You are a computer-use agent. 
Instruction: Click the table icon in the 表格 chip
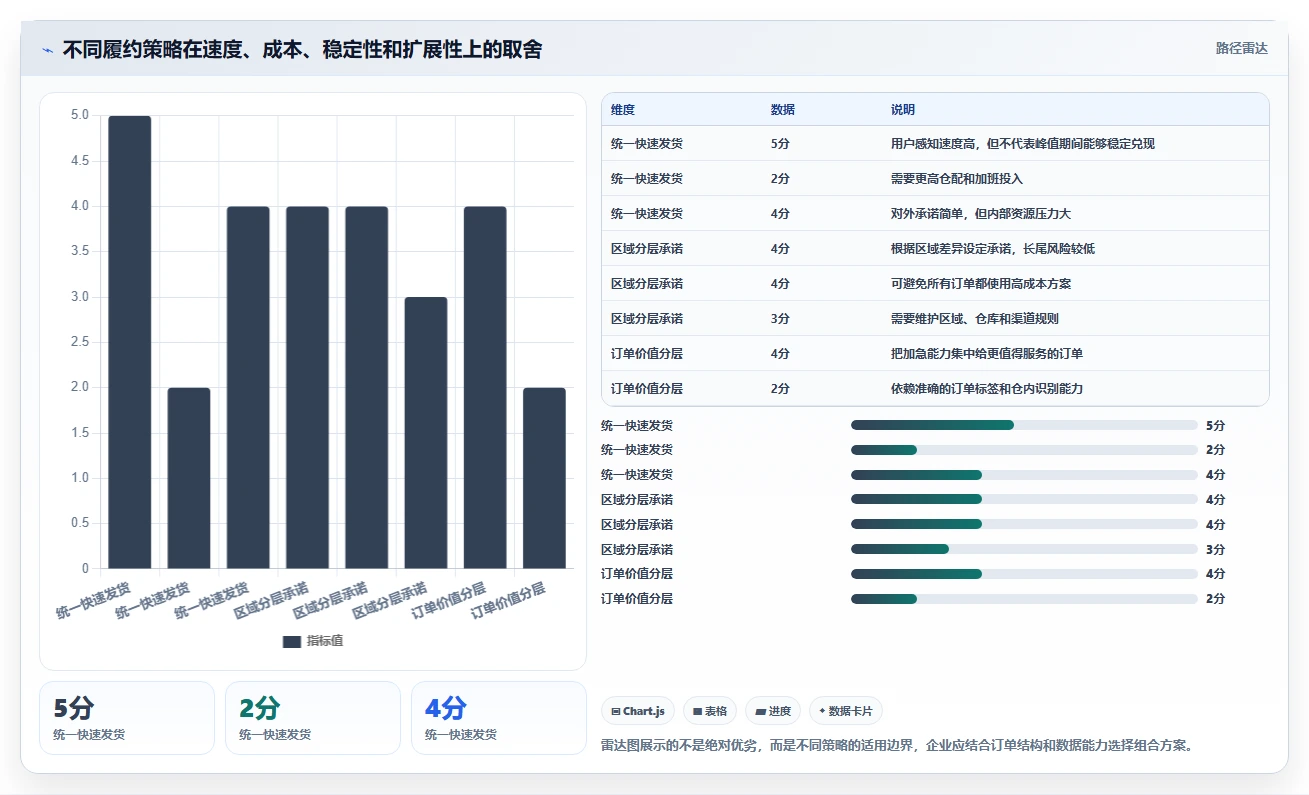click(697, 712)
